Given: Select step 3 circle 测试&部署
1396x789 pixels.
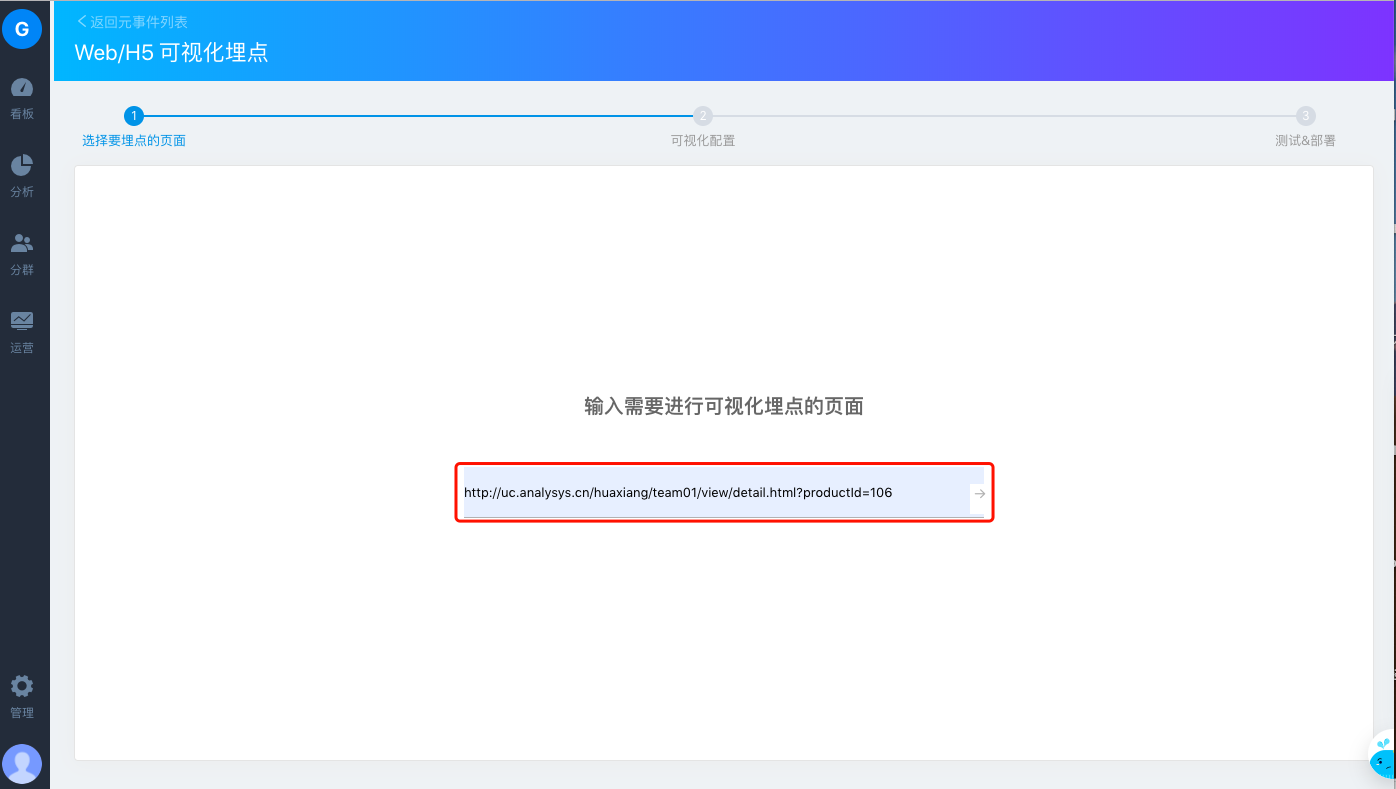Looking at the screenshot, I should pyautogui.click(x=1305, y=116).
